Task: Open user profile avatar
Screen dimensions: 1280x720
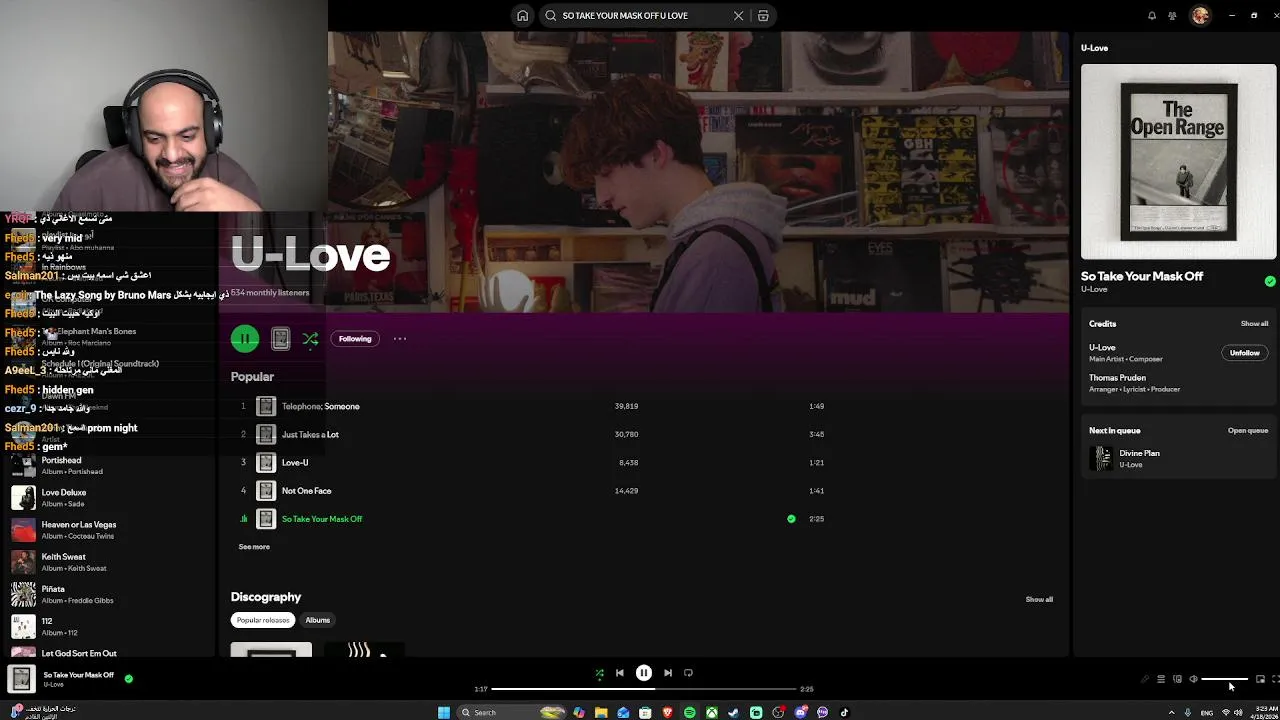Action: pyautogui.click(x=1200, y=15)
